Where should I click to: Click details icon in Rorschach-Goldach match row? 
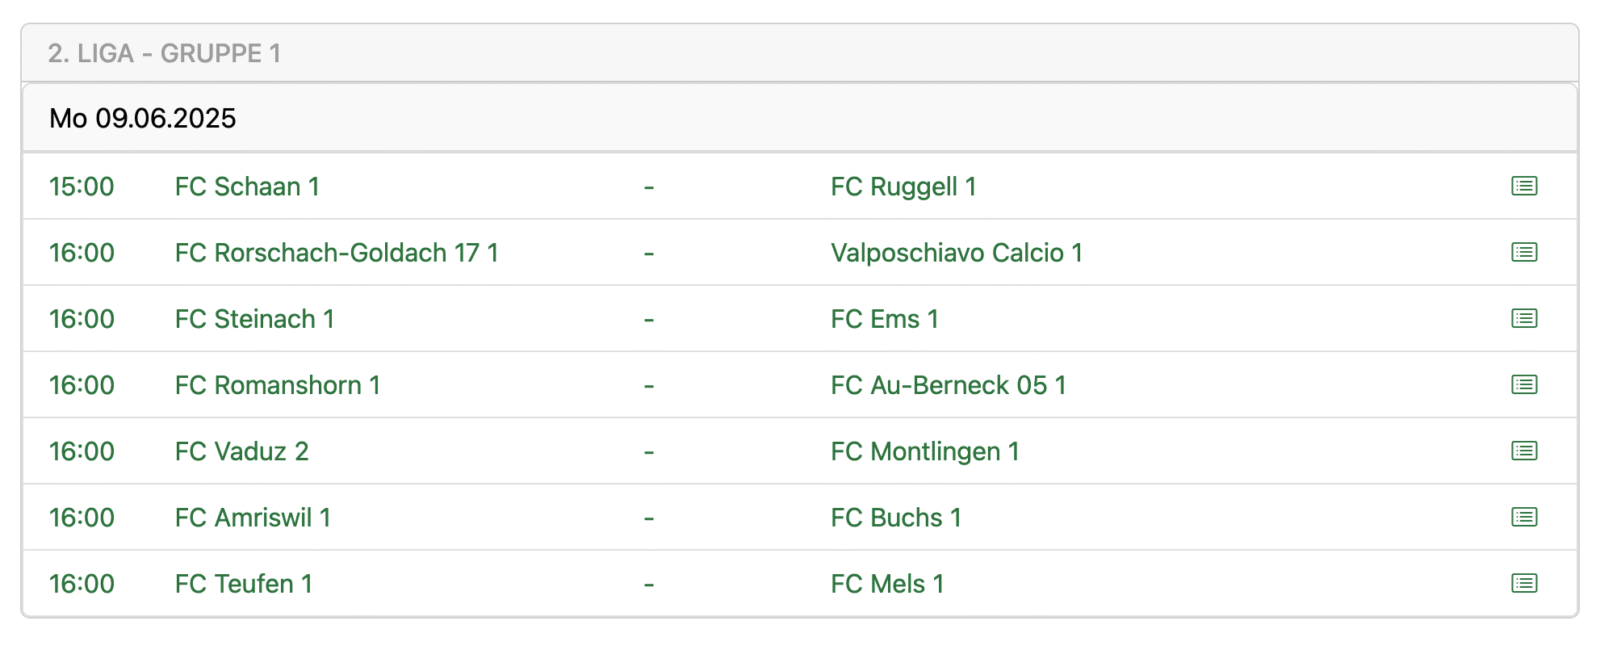click(1523, 252)
